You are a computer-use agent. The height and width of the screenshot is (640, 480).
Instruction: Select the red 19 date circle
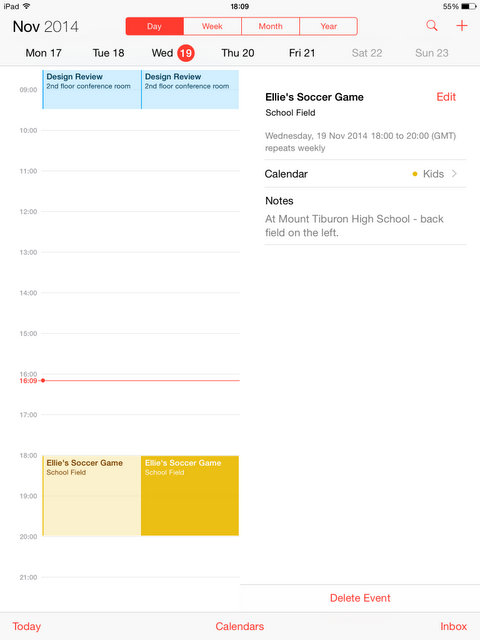coord(186,53)
